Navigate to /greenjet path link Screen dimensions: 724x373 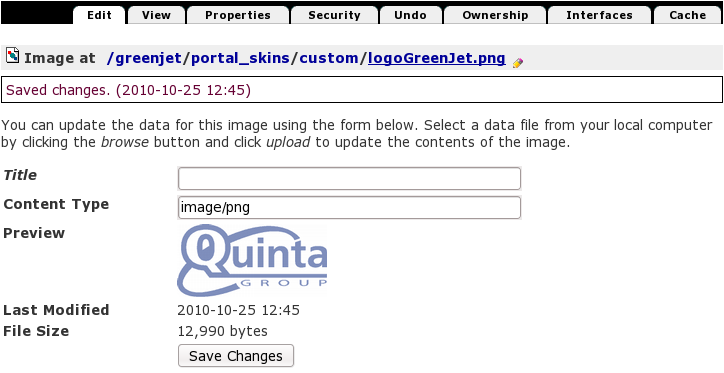coord(144,59)
